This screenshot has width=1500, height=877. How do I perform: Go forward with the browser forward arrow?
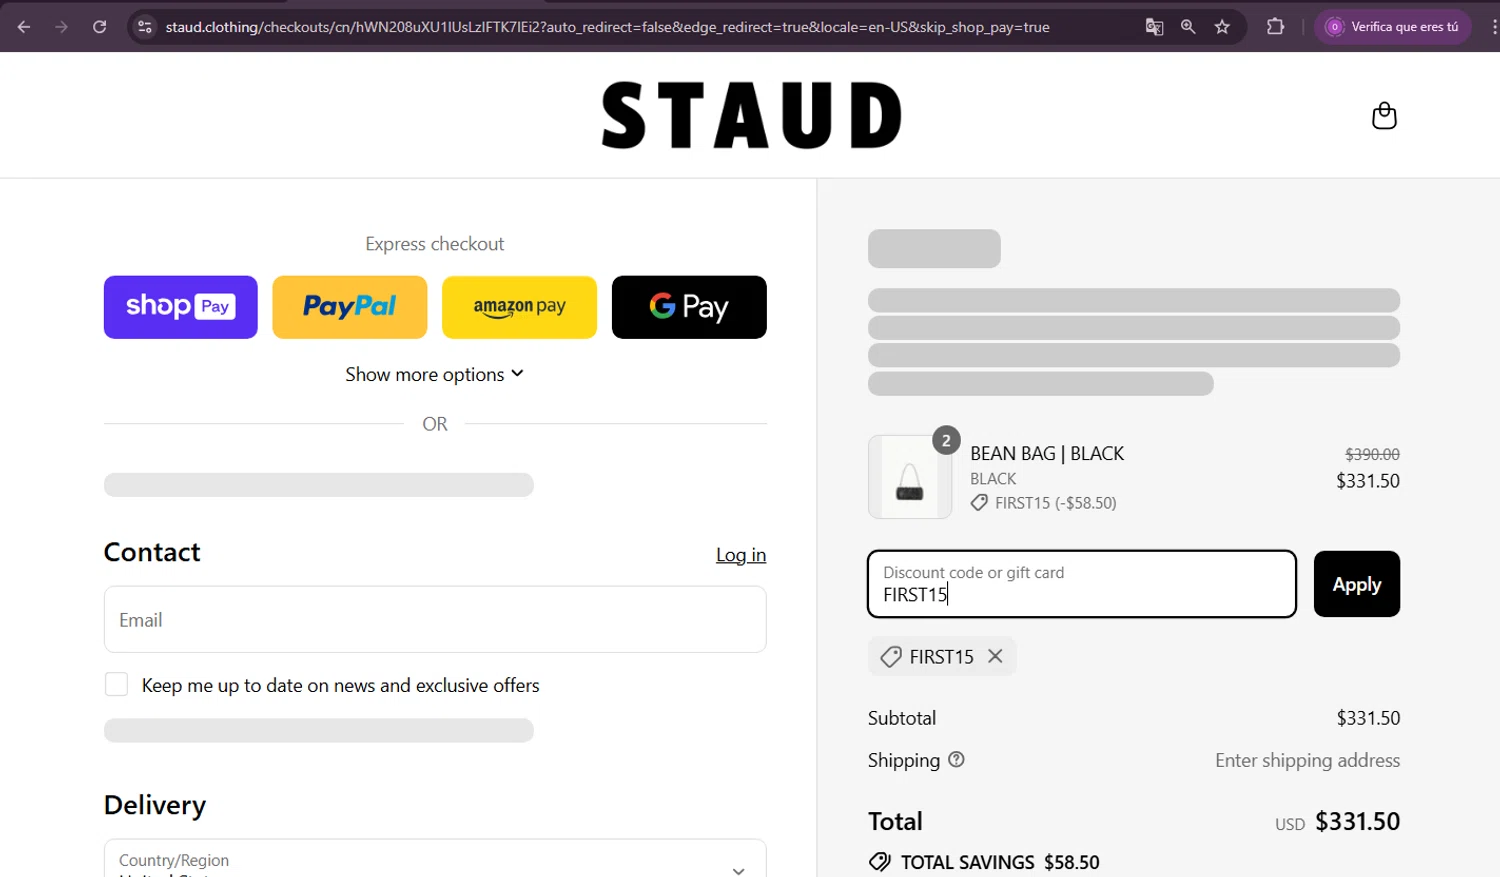point(62,27)
